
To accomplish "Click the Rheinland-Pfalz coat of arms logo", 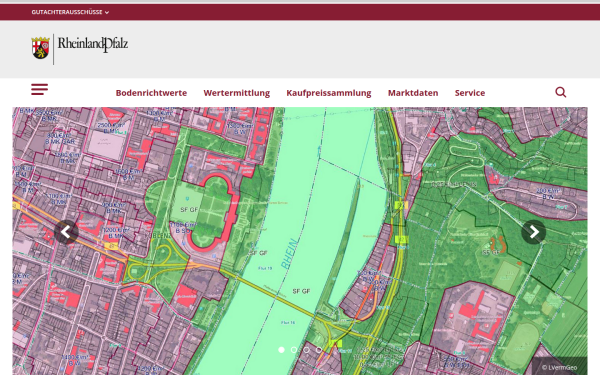I will (41, 48).
